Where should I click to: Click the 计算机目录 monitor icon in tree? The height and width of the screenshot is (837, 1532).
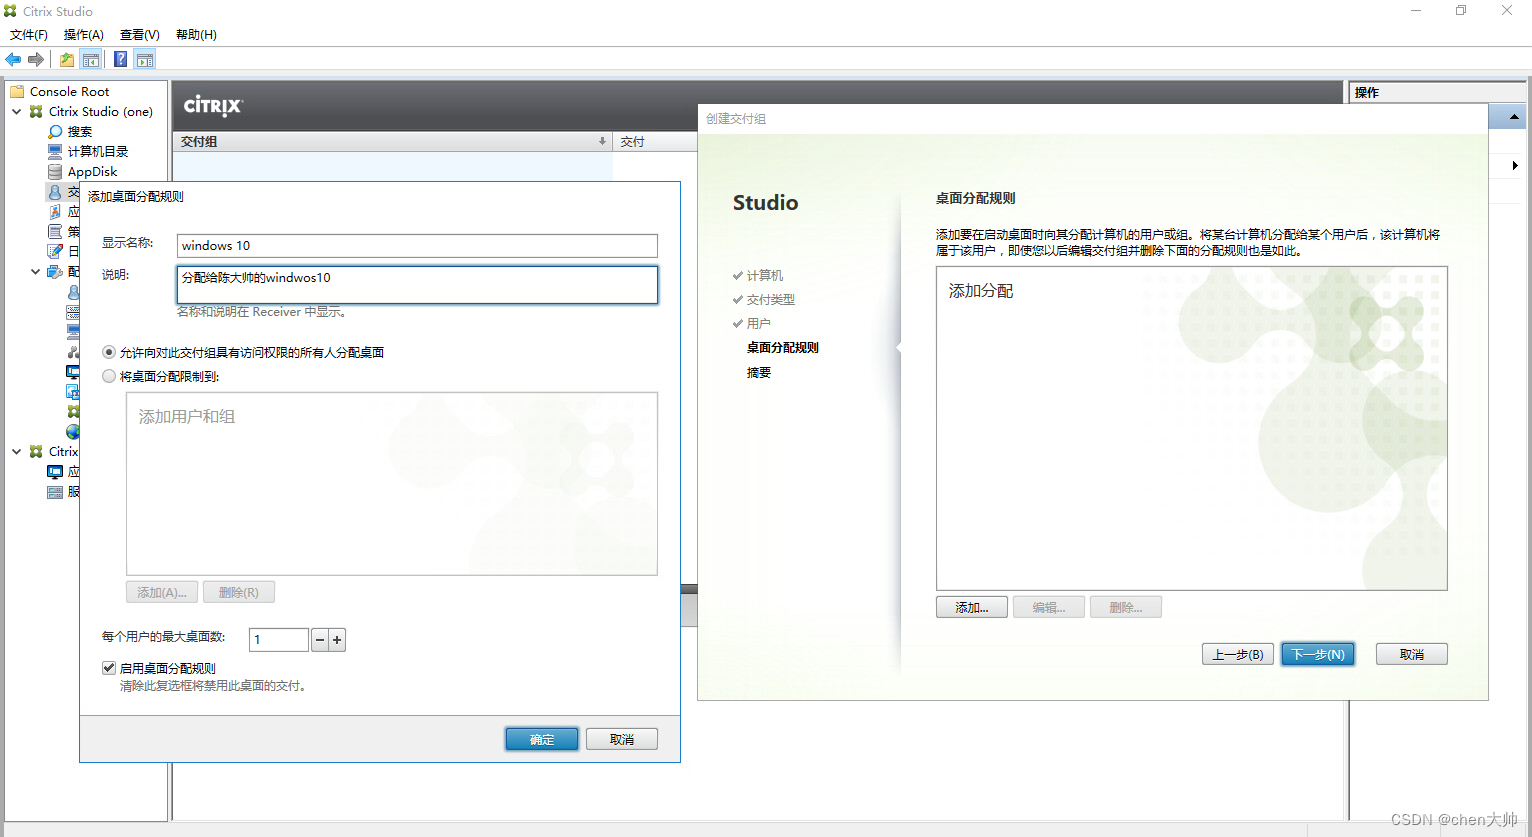[x=55, y=152]
